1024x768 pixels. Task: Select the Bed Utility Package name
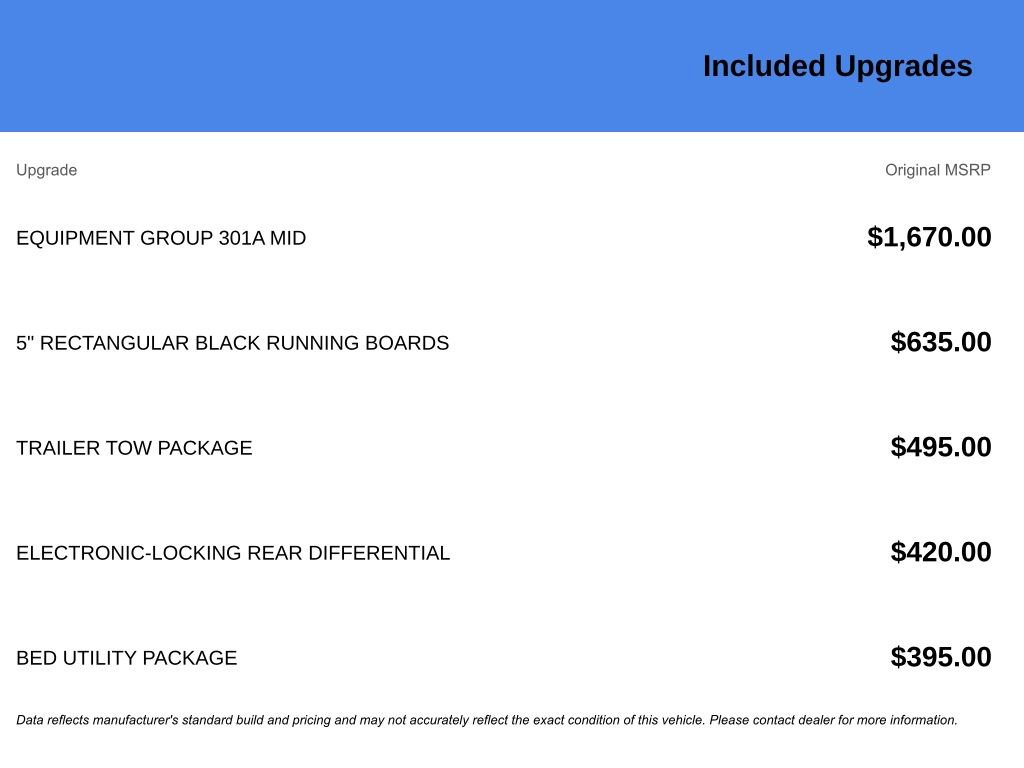tap(126, 658)
